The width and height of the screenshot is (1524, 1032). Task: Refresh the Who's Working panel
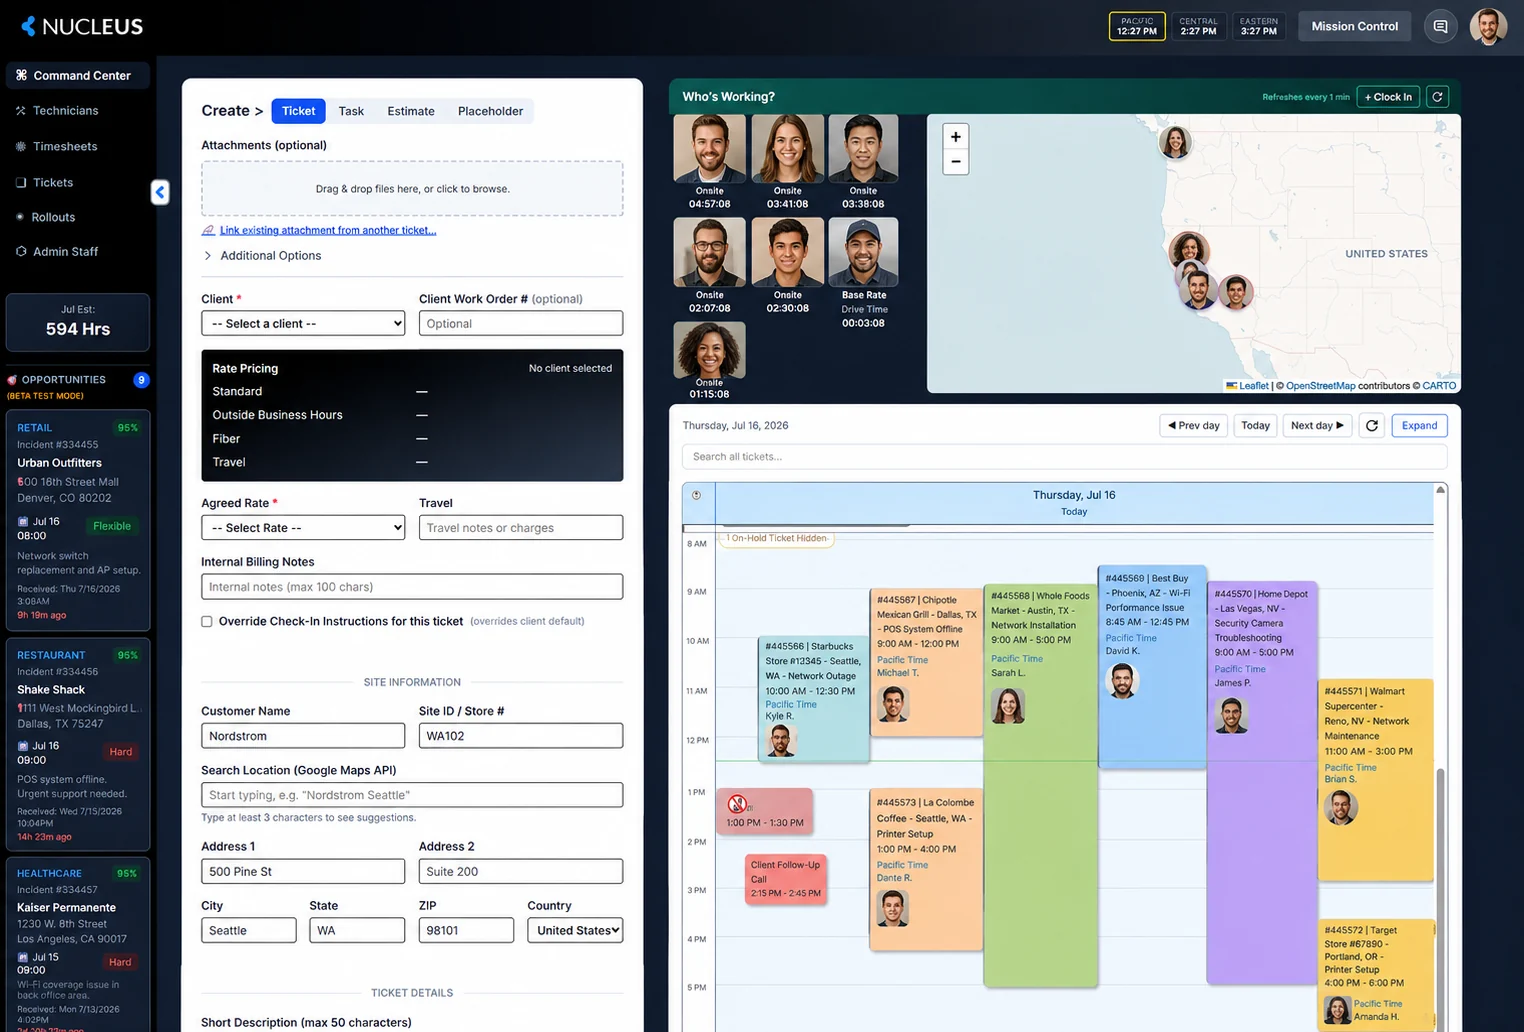click(x=1437, y=97)
